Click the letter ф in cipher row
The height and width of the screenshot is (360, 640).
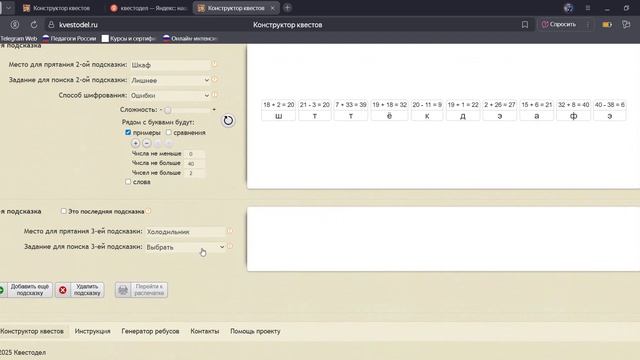pos(573,116)
